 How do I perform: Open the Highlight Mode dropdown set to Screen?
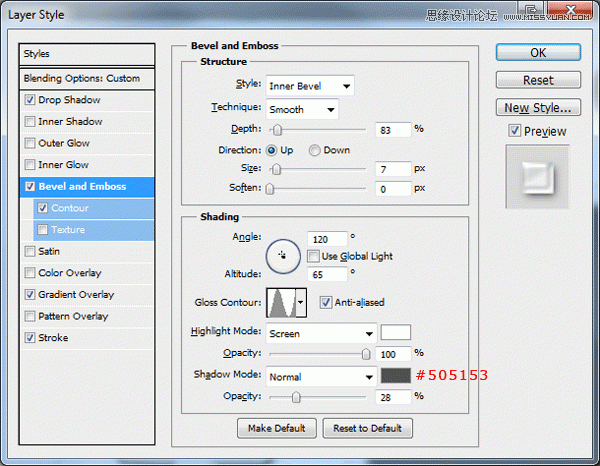320,333
